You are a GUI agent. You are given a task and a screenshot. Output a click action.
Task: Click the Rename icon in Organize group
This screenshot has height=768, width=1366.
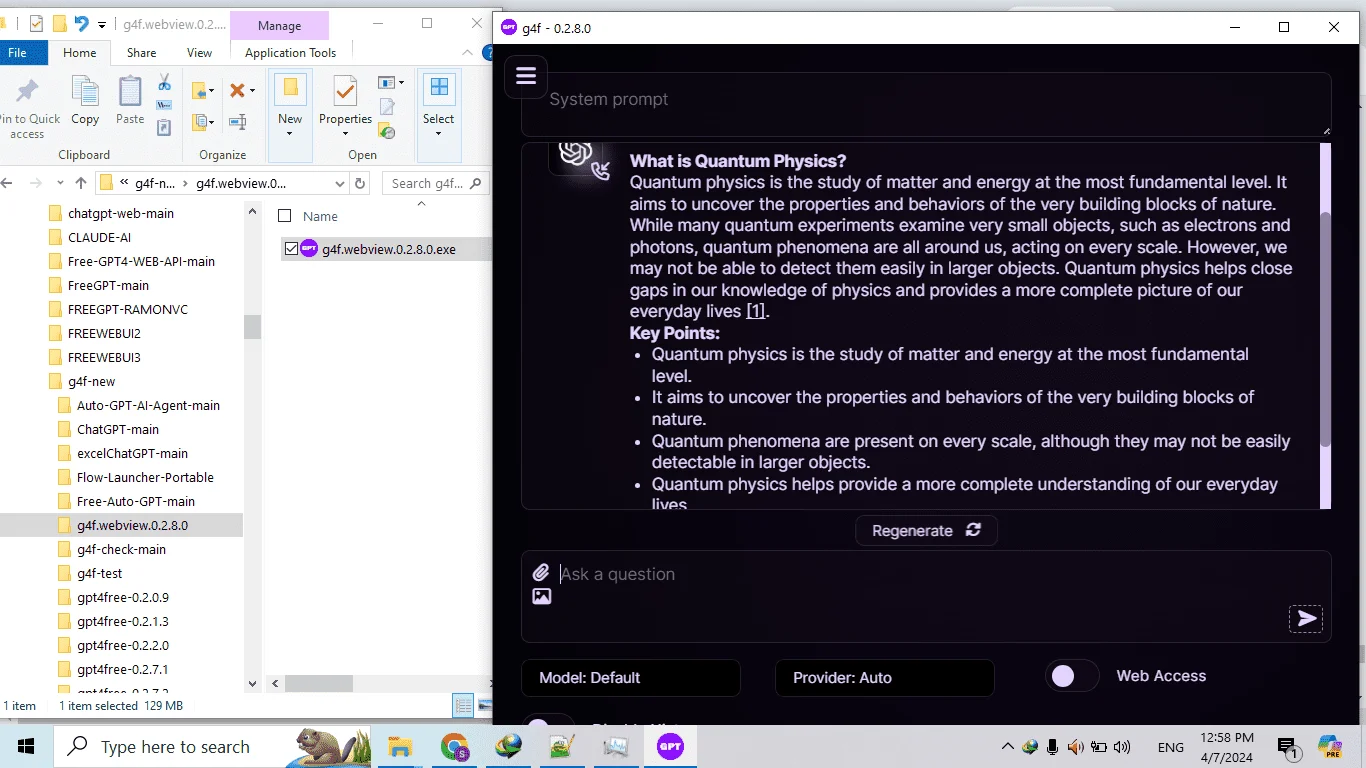[x=238, y=122]
